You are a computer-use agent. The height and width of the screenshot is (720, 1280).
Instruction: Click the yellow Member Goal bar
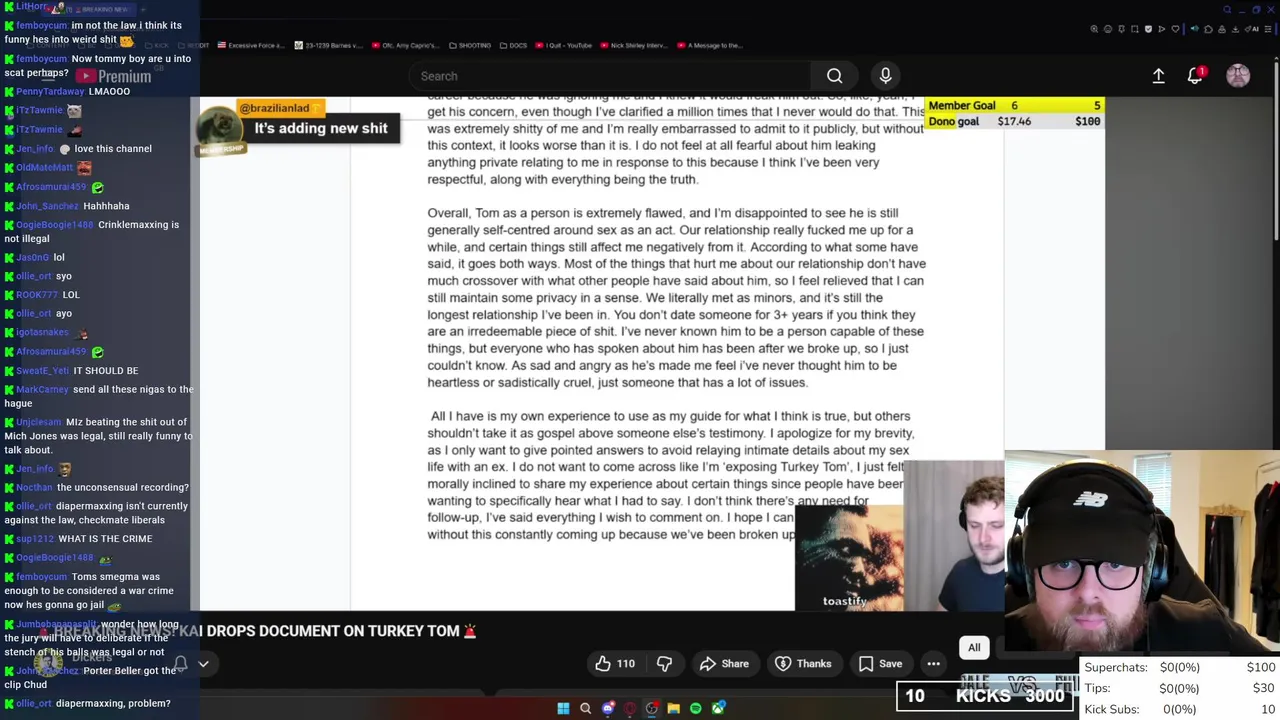(x=1014, y=106)
